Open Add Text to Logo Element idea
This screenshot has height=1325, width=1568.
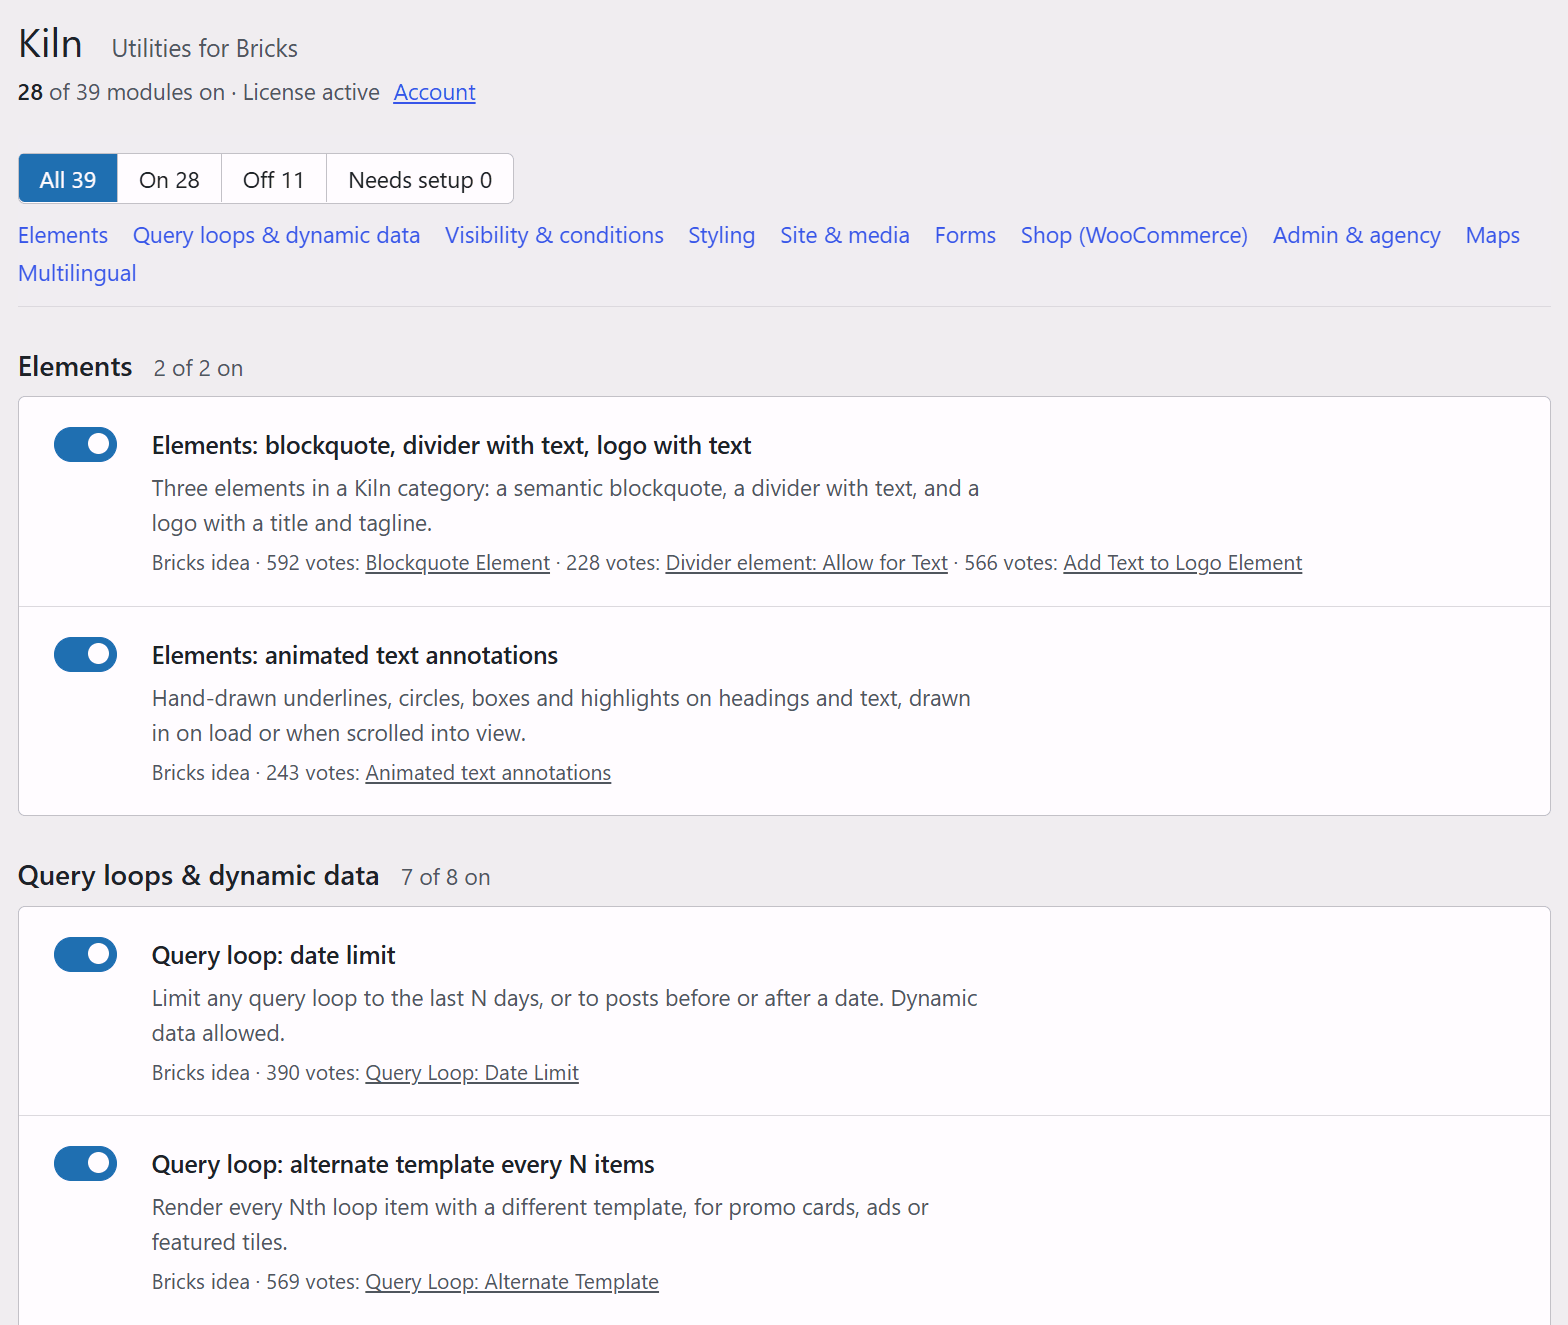click(1182, 563)
